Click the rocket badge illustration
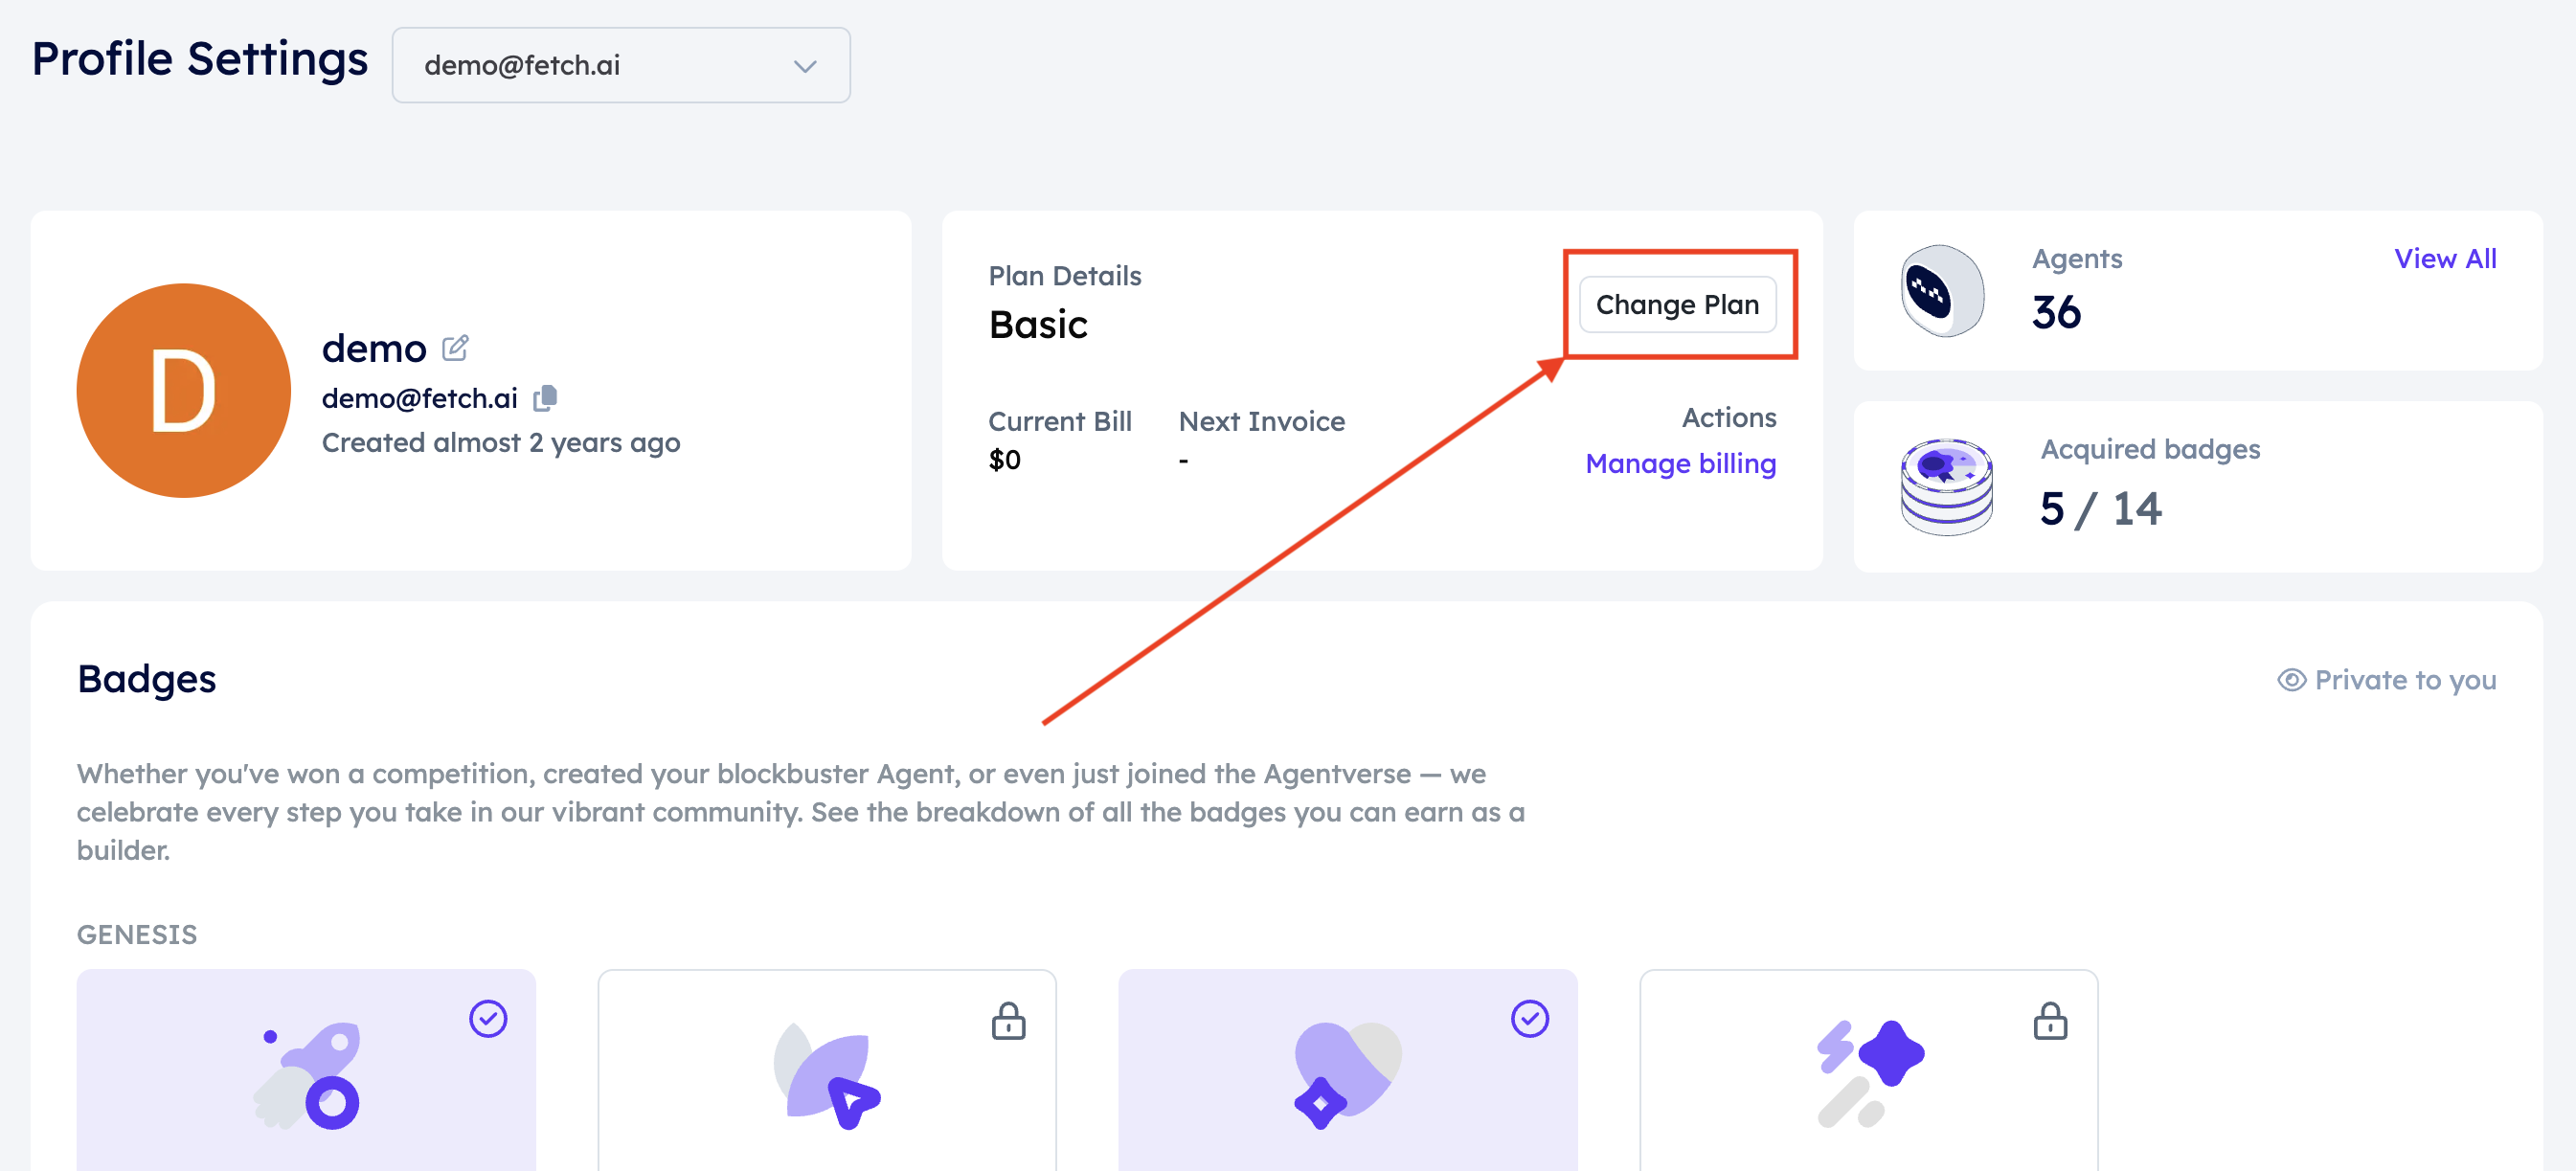2576x1171 pixels. 308,1075
